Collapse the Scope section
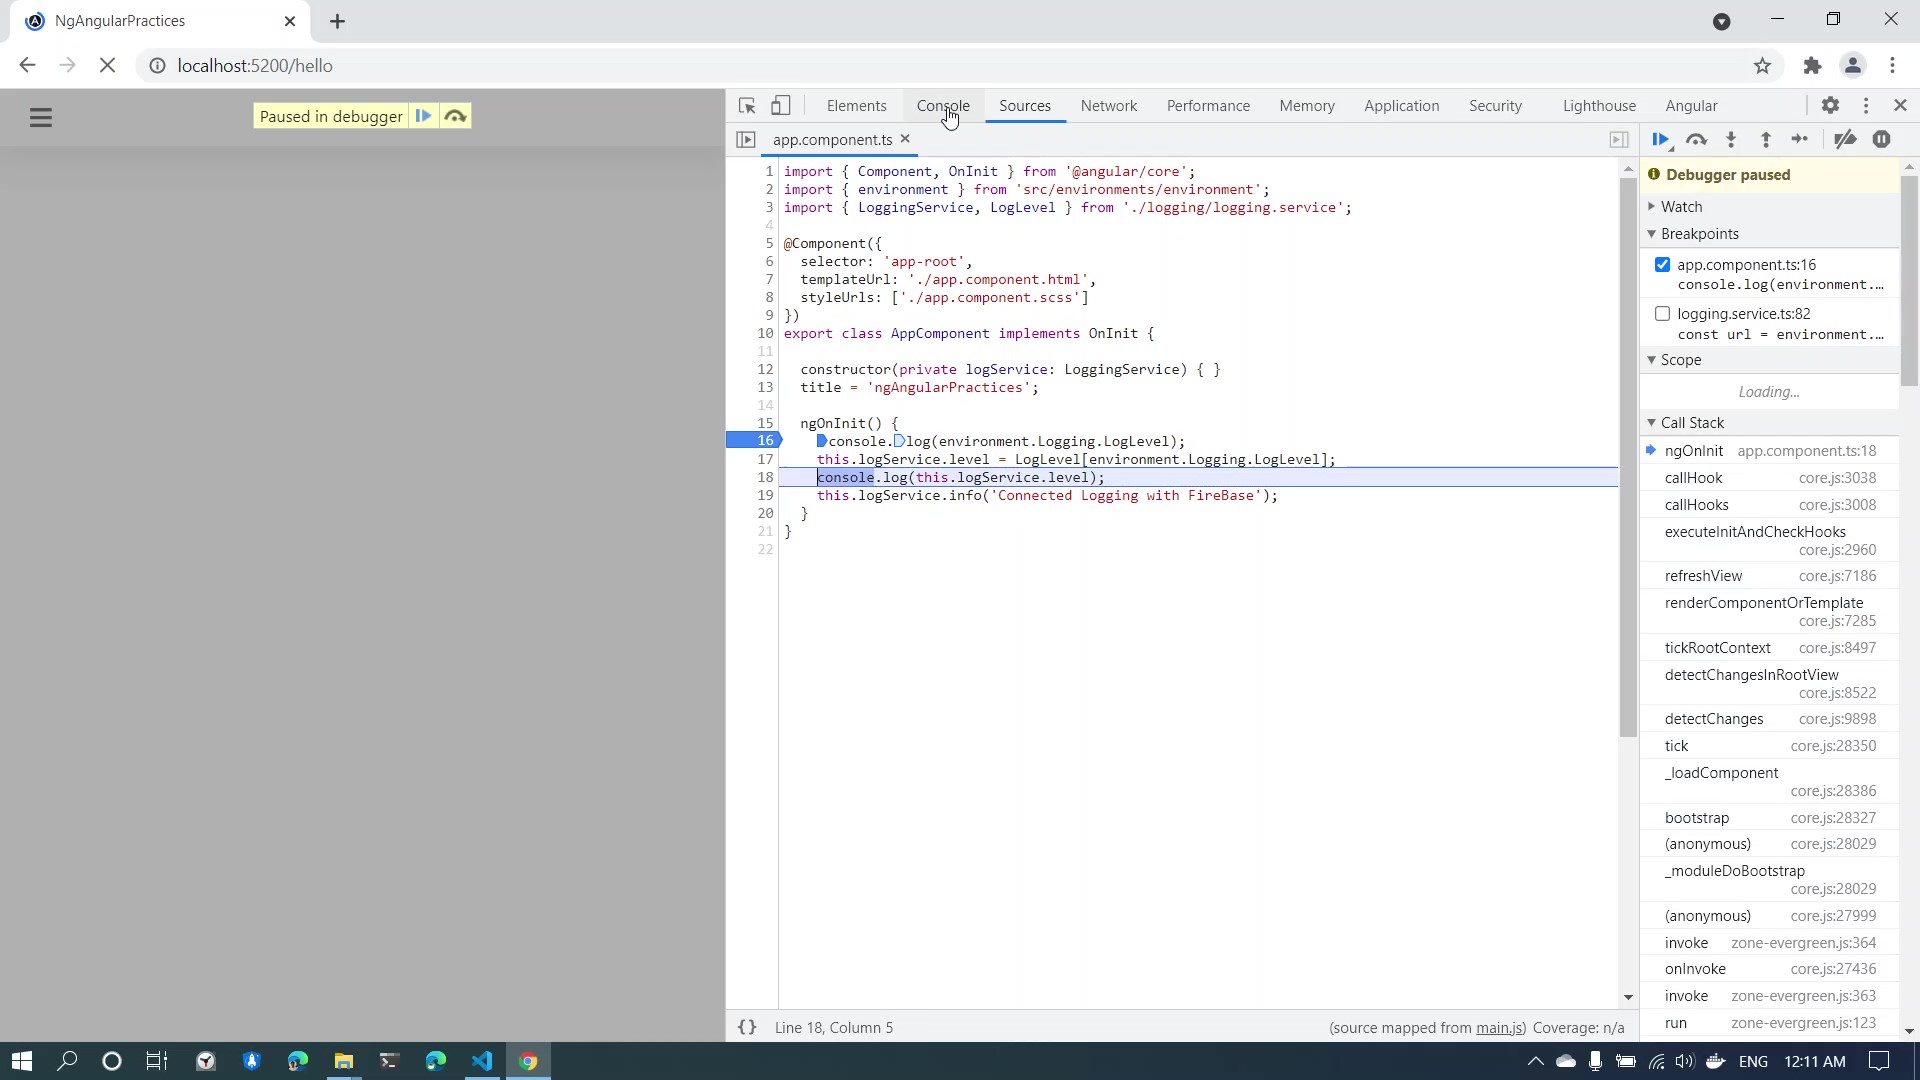The width and height of the screenshot is (1920, 1080). pos(1680,360)
